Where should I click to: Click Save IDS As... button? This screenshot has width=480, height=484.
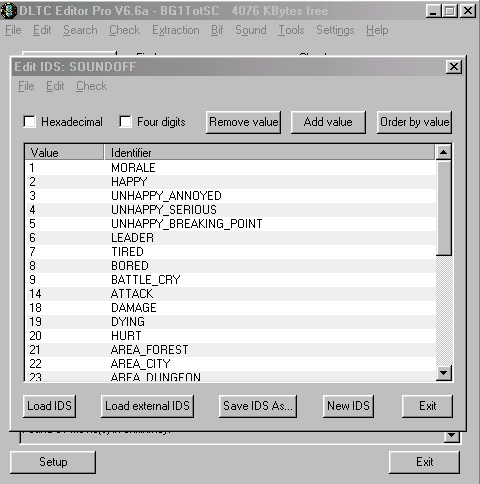[x=258, y=406]
